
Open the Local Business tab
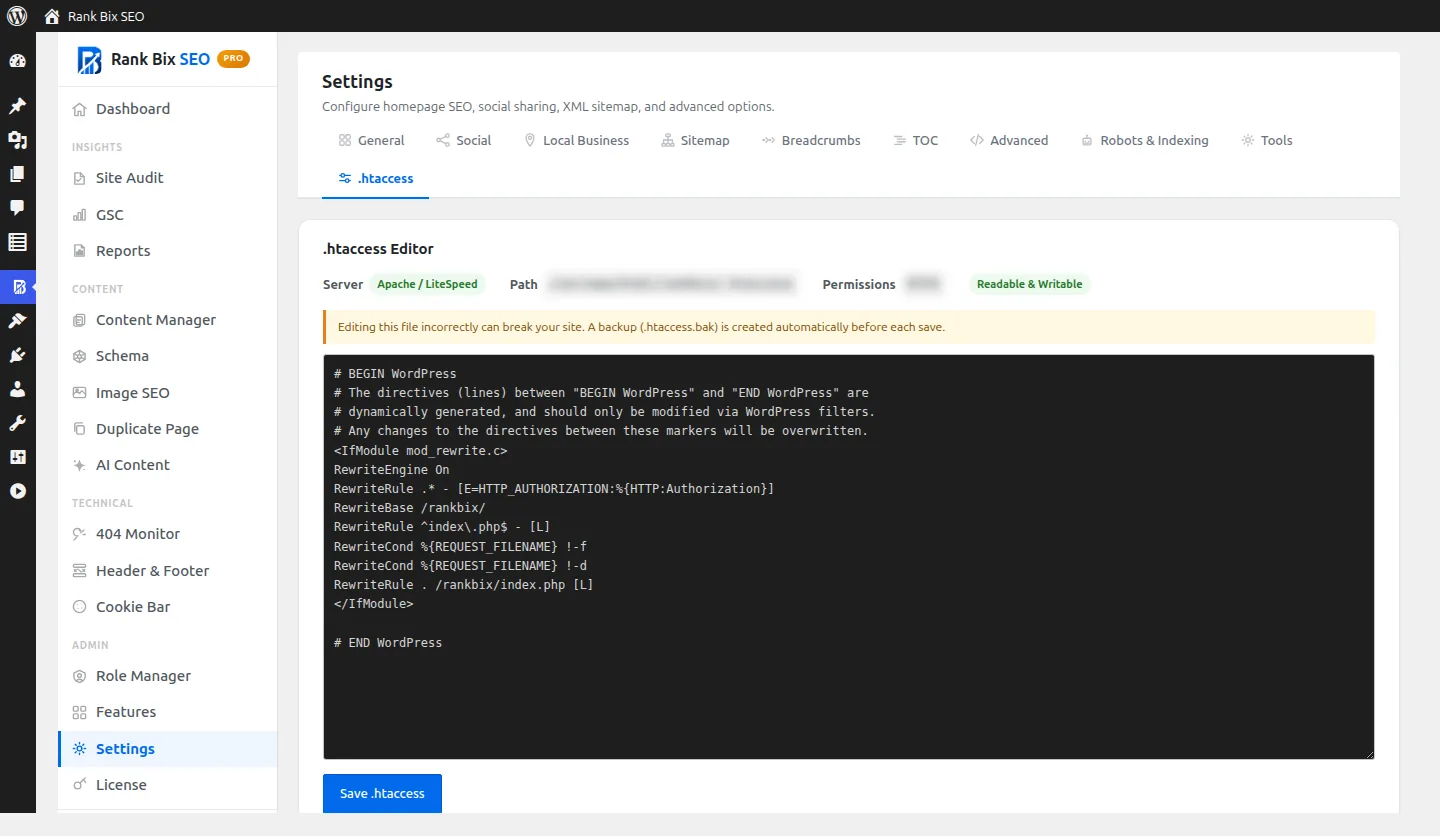coord(577,141)
